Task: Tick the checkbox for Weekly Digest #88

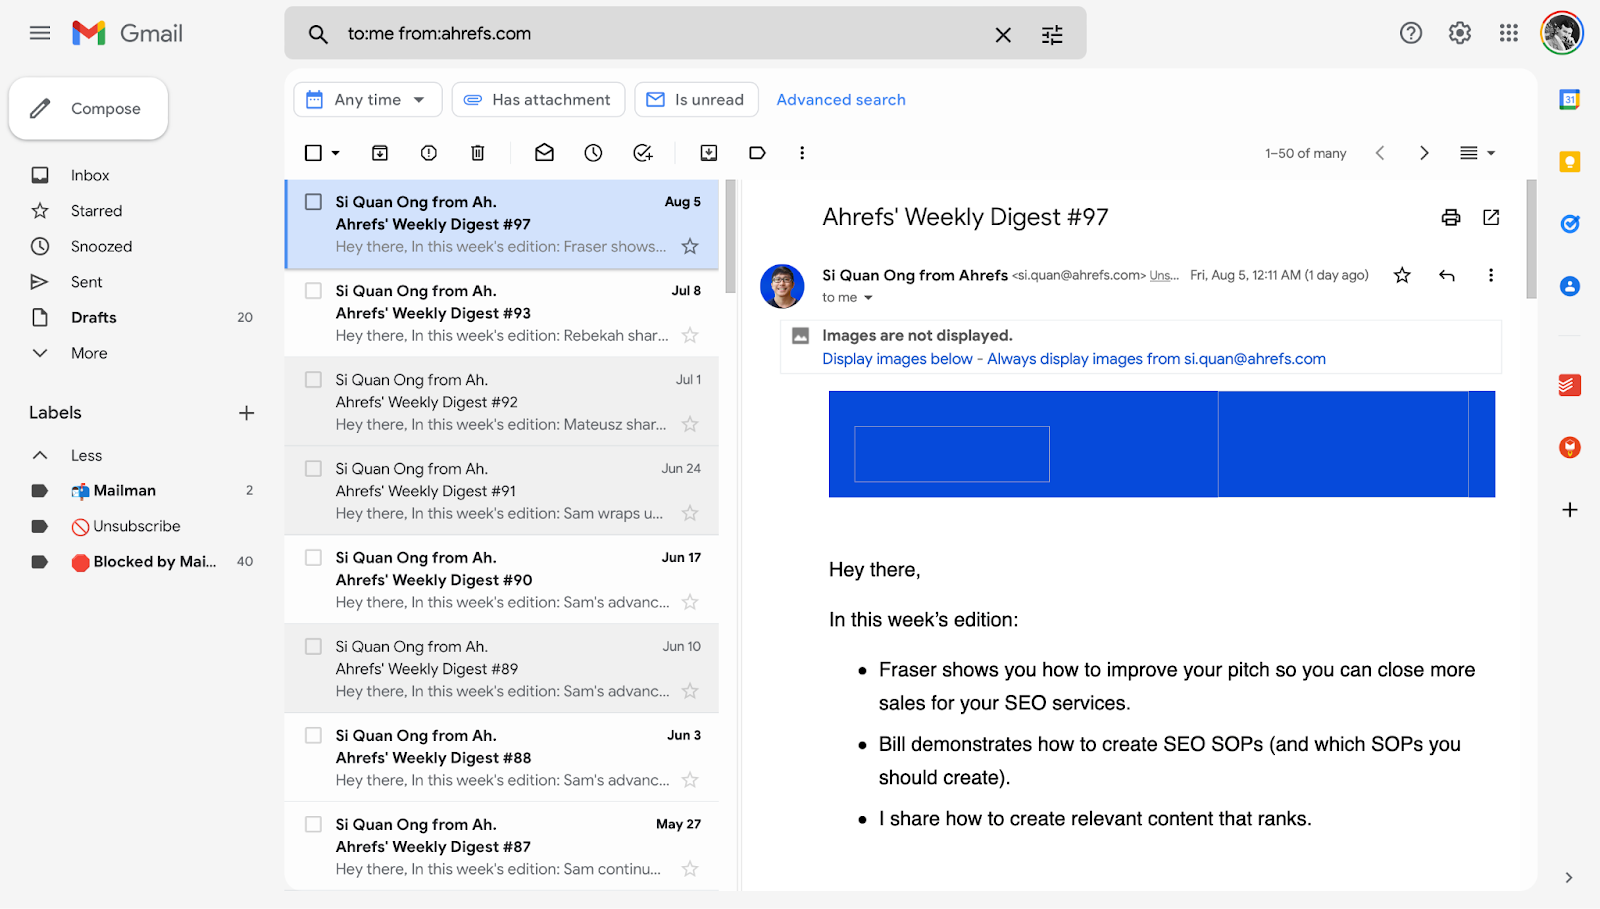Action: 313,736
